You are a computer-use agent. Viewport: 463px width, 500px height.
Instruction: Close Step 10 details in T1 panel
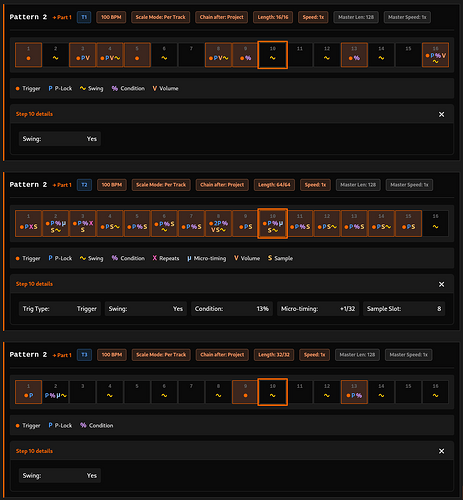[x=441, y=114]
